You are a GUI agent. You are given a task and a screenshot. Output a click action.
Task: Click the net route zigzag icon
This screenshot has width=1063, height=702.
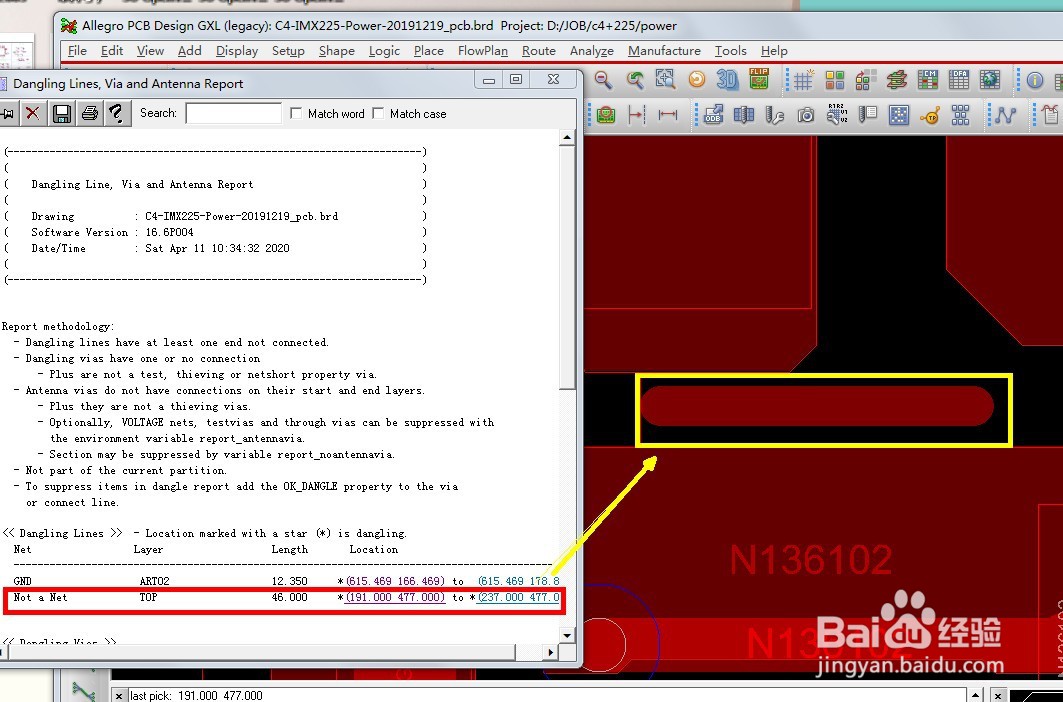[x=1005, y=115]
